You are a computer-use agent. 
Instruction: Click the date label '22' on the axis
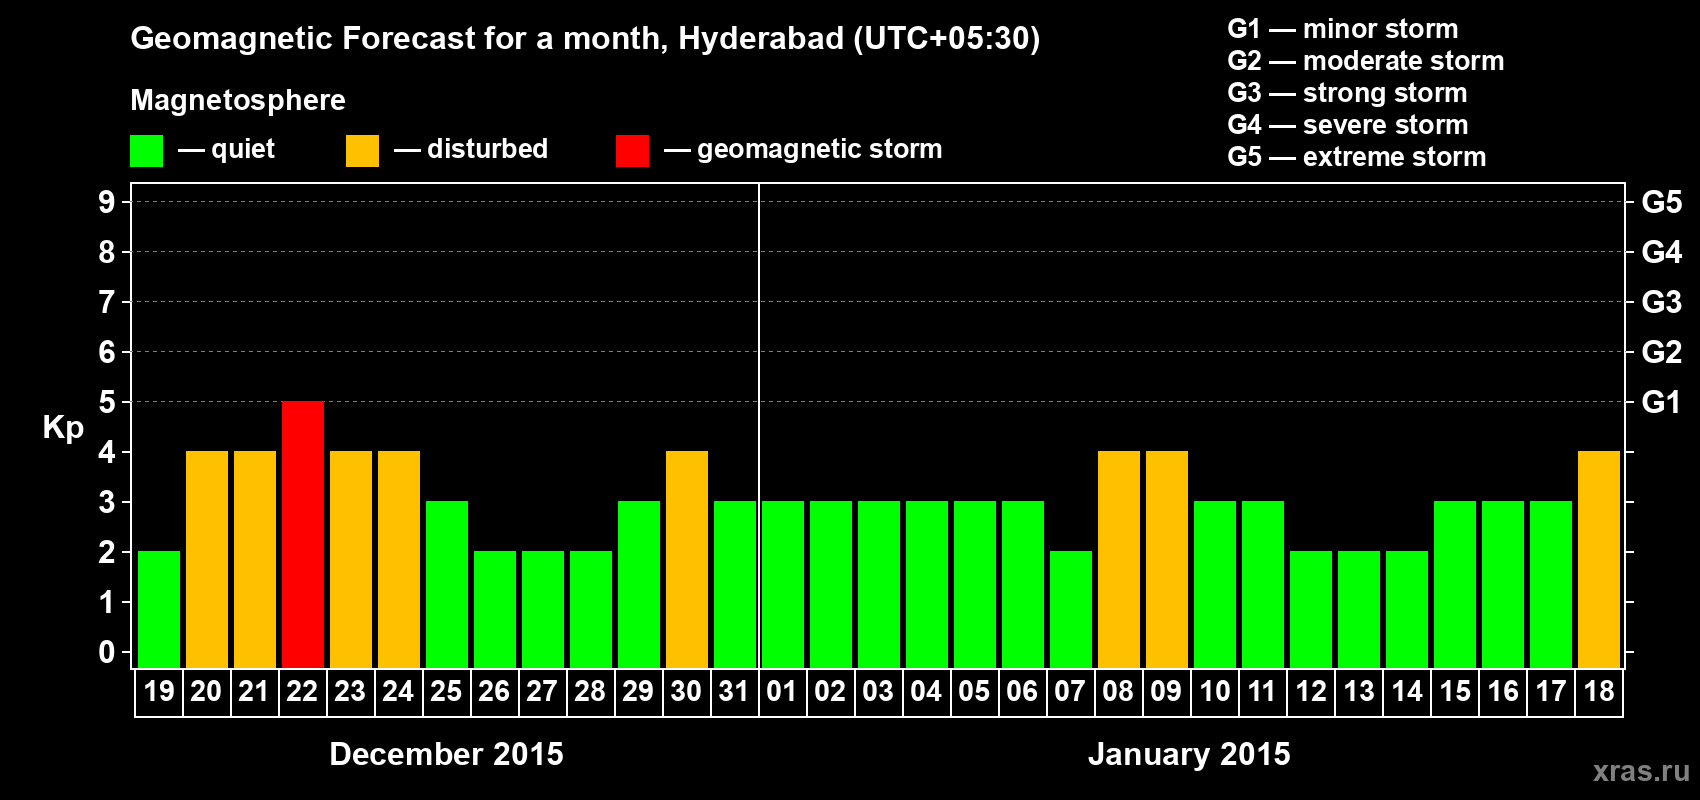coord(303,691)
